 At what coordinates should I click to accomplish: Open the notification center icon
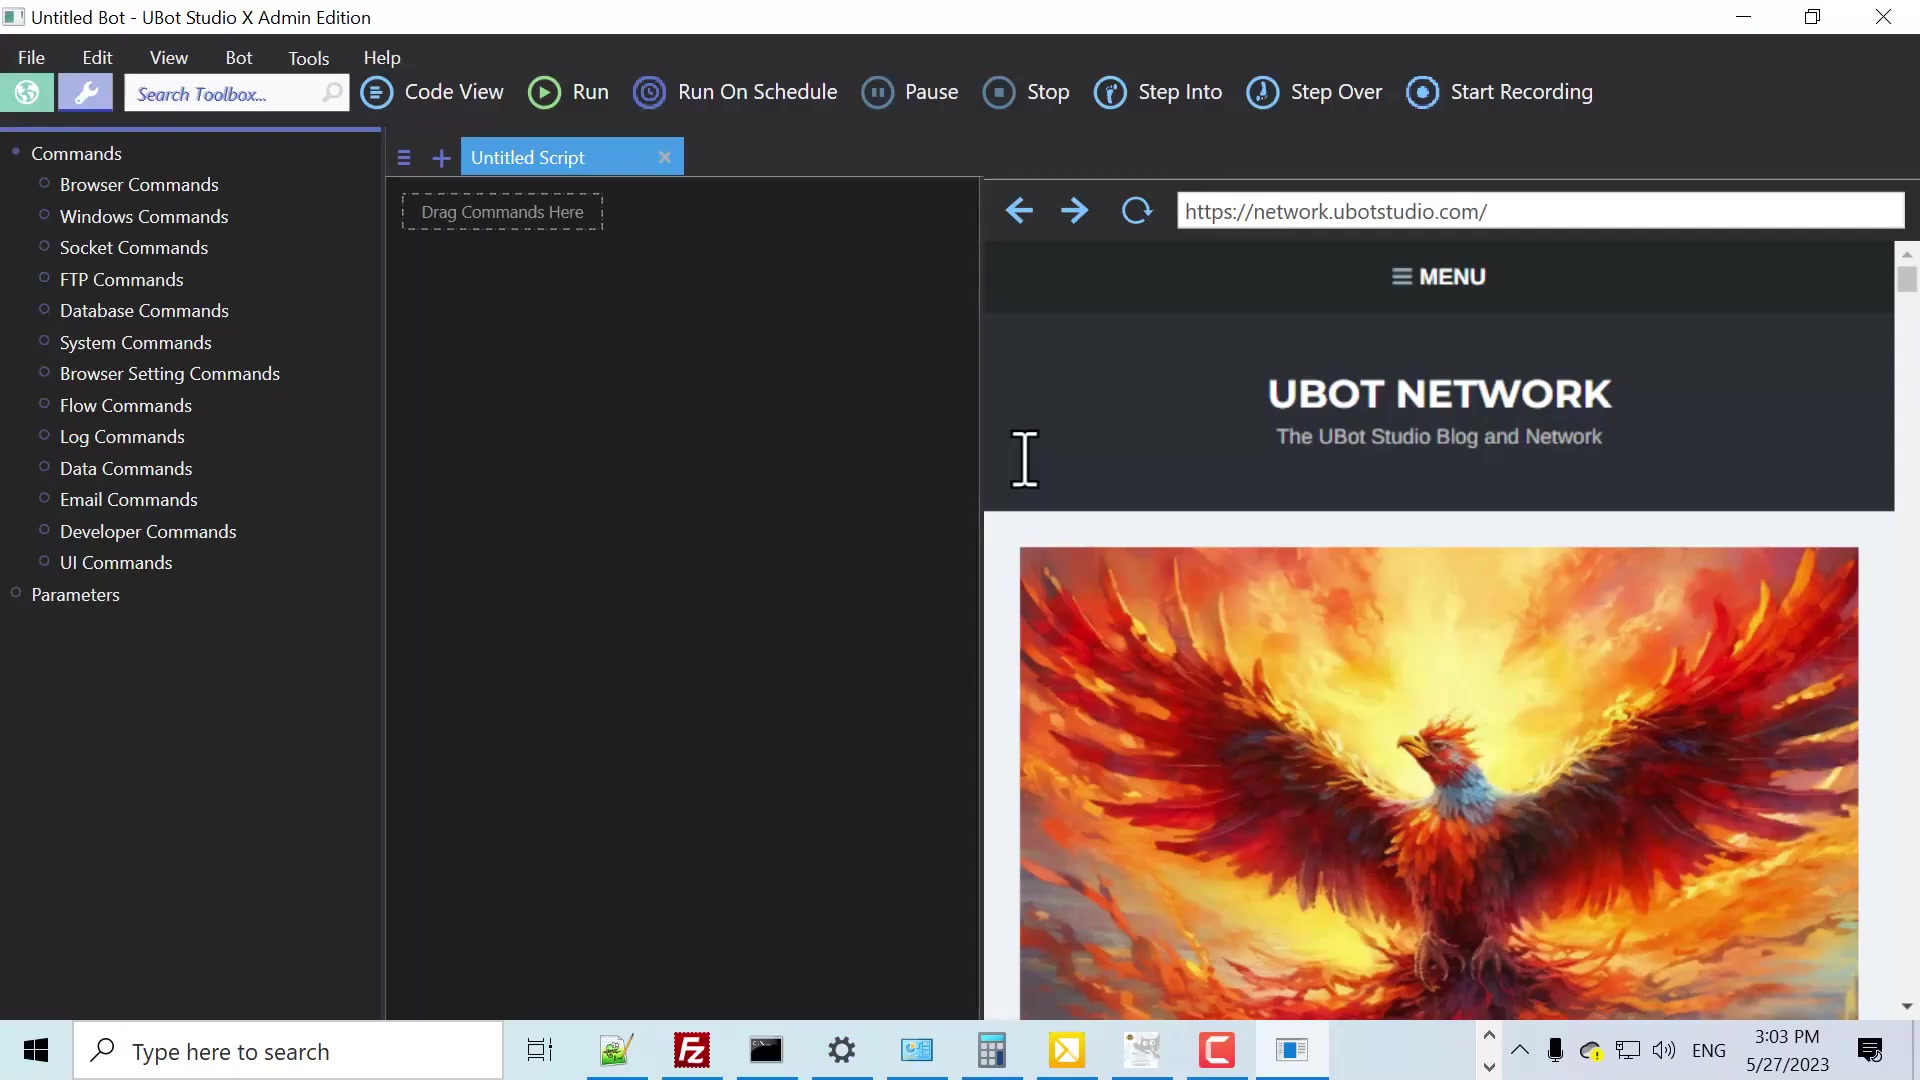tap(1870, 1050)
